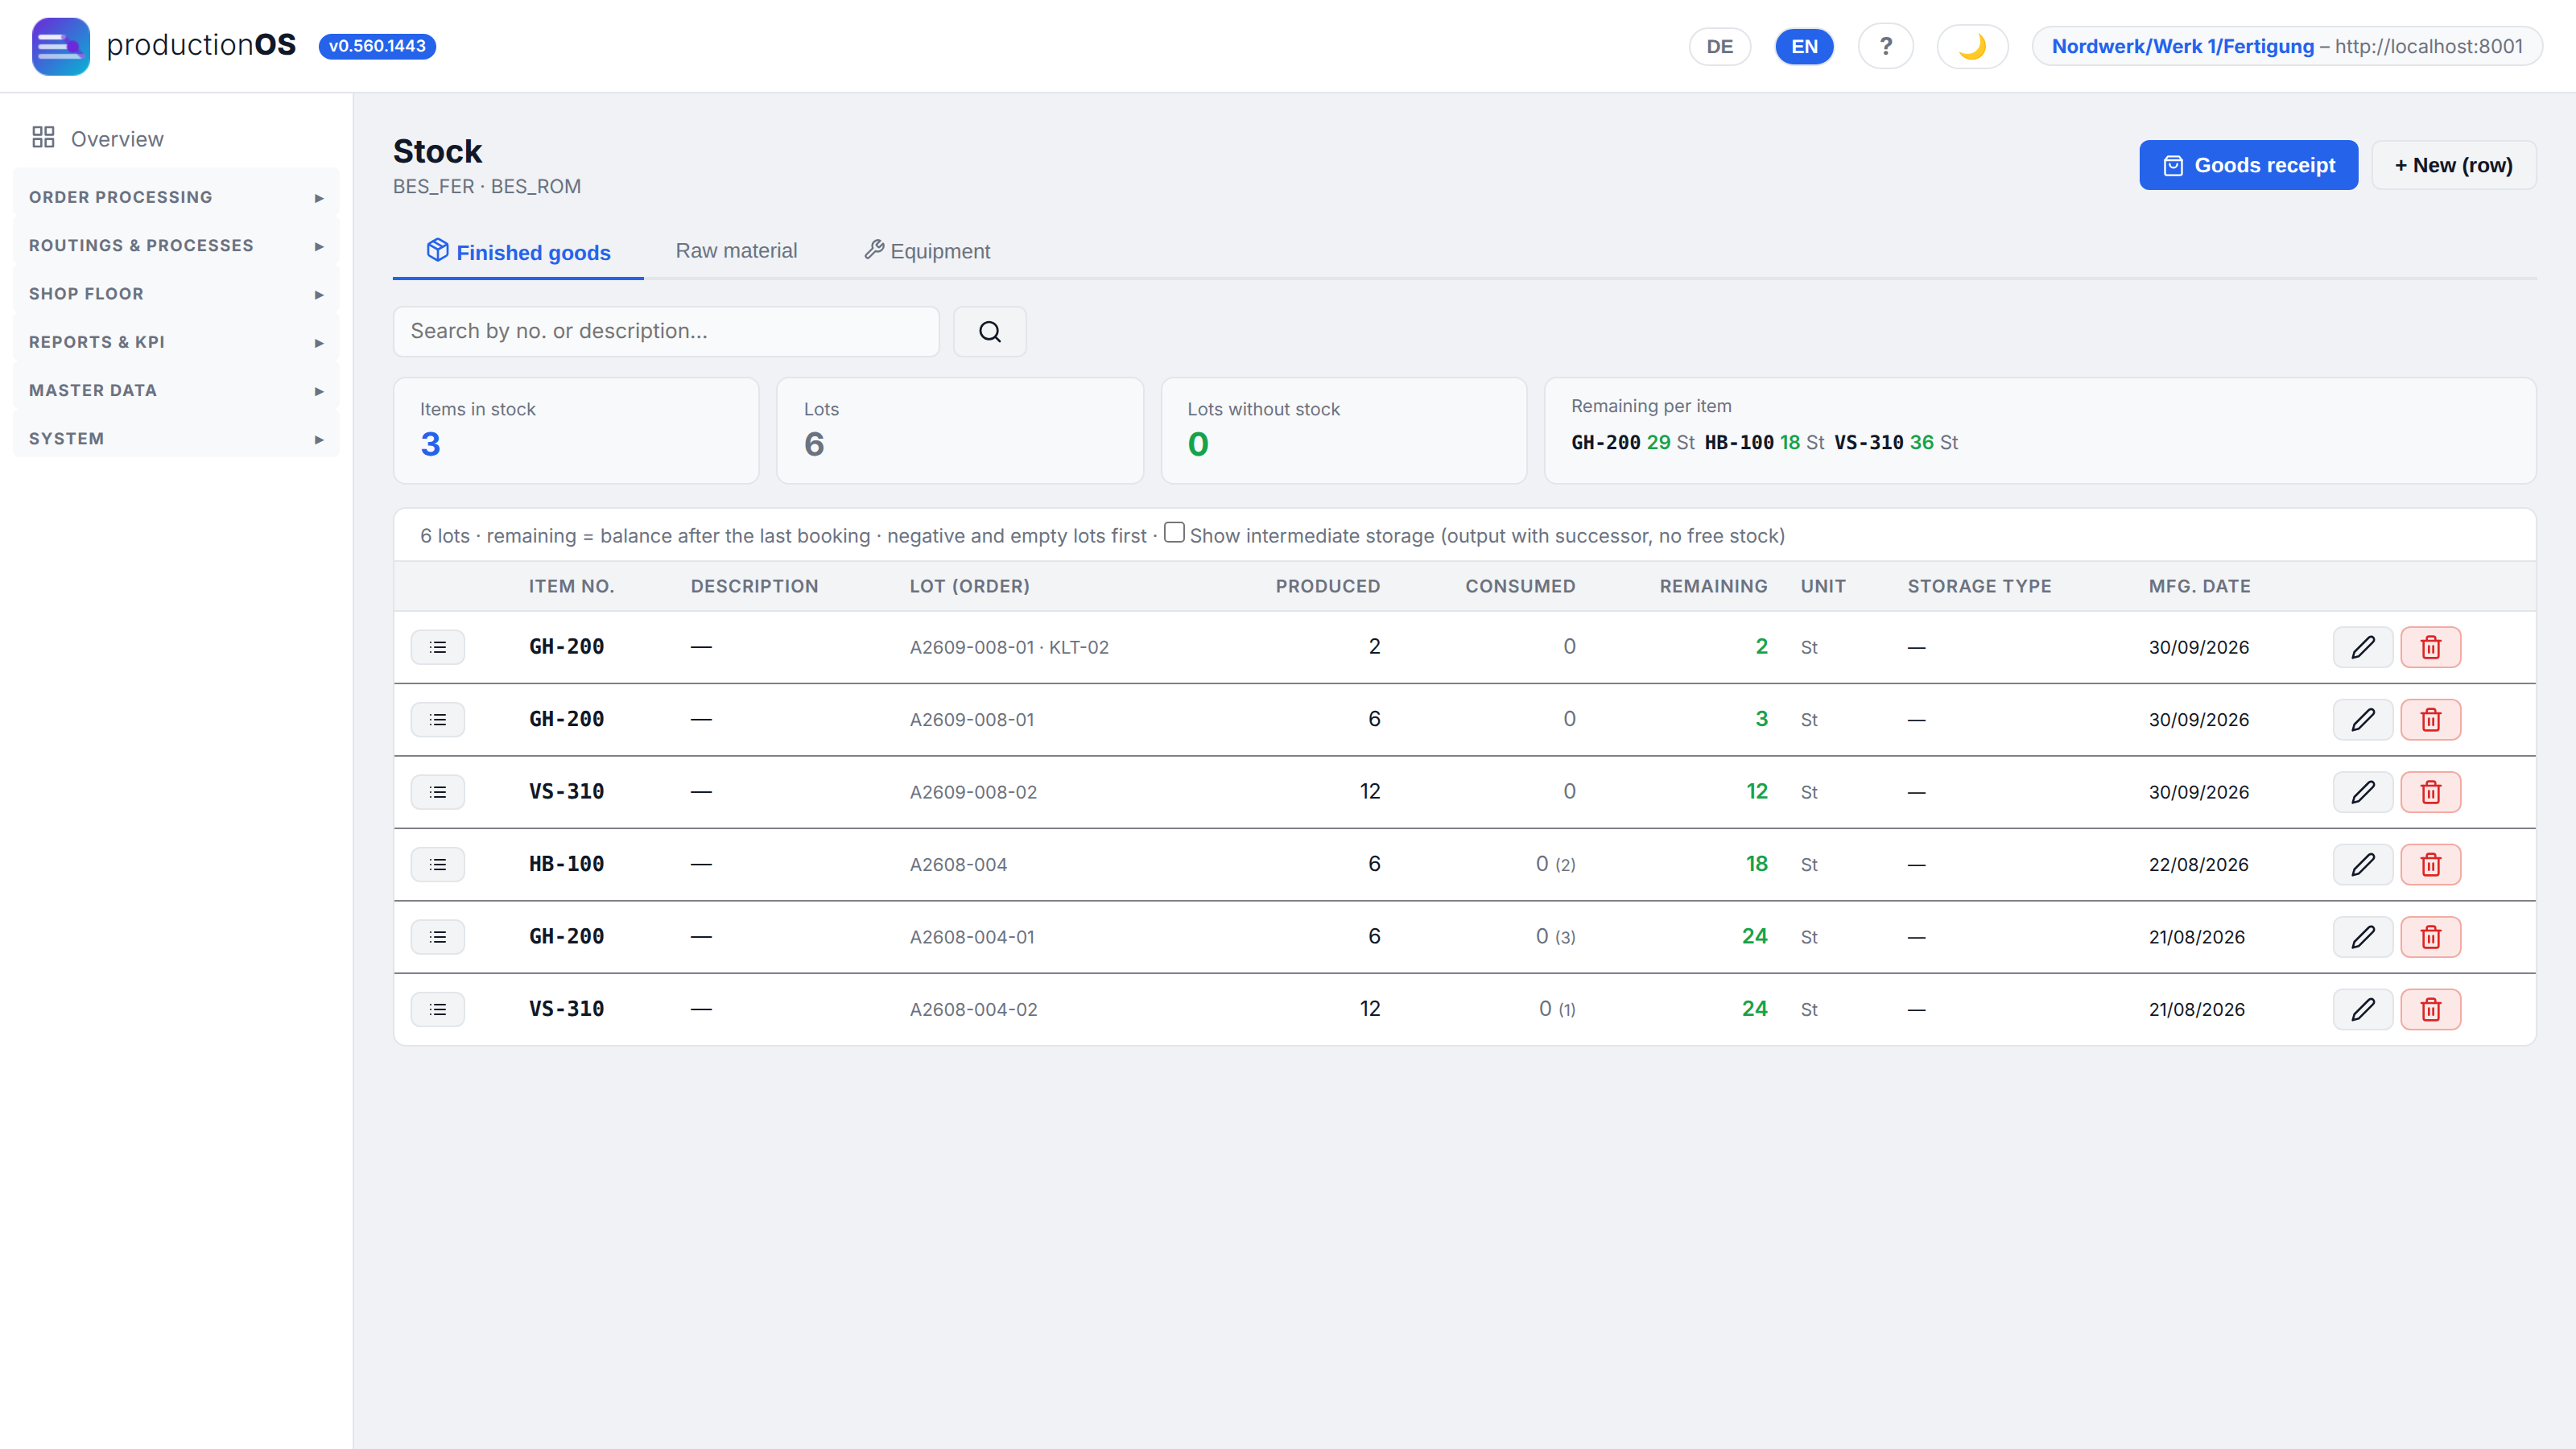Expand Order Processing section
Image resolution: width=2576 pixels, height=1449 pixels.
176,197
